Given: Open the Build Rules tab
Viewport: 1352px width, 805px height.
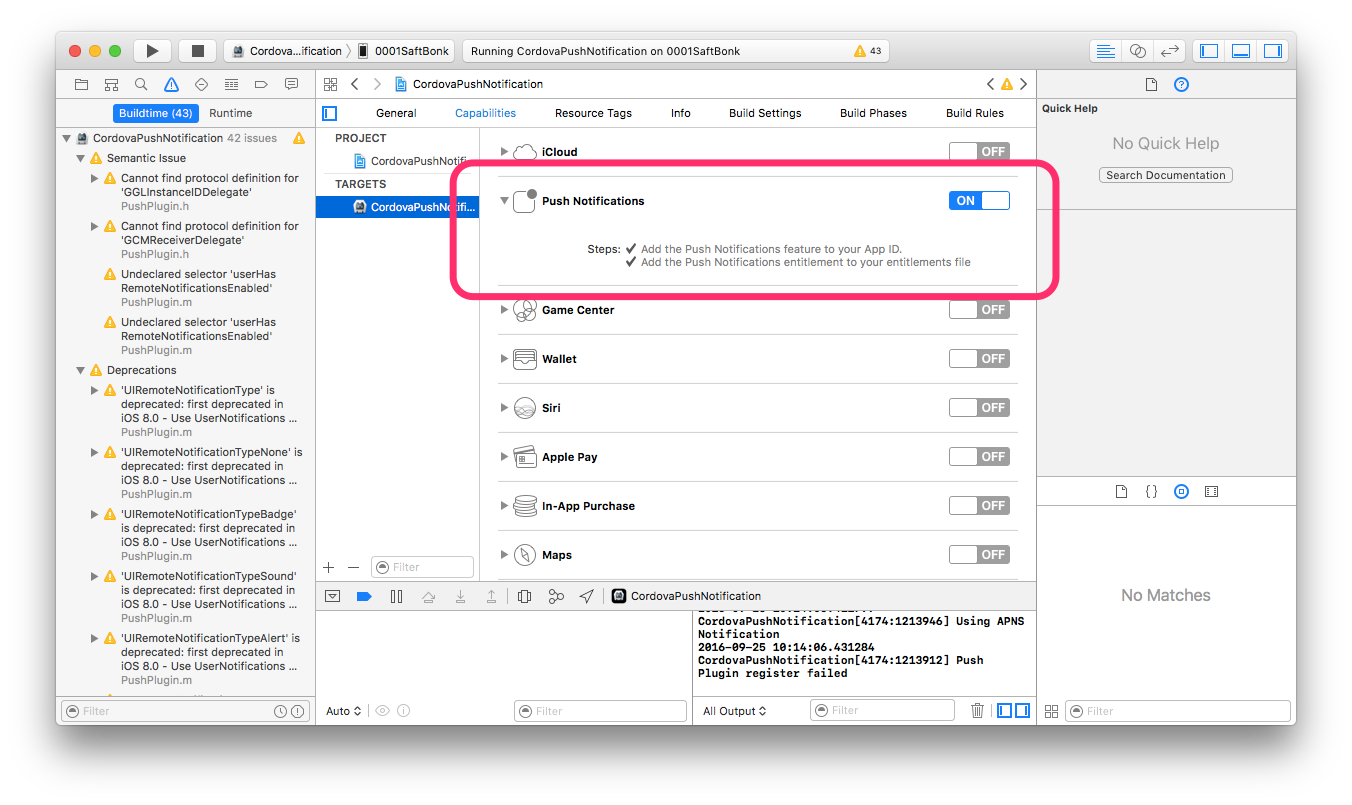Looking at the screenshot, I should 975,113.
